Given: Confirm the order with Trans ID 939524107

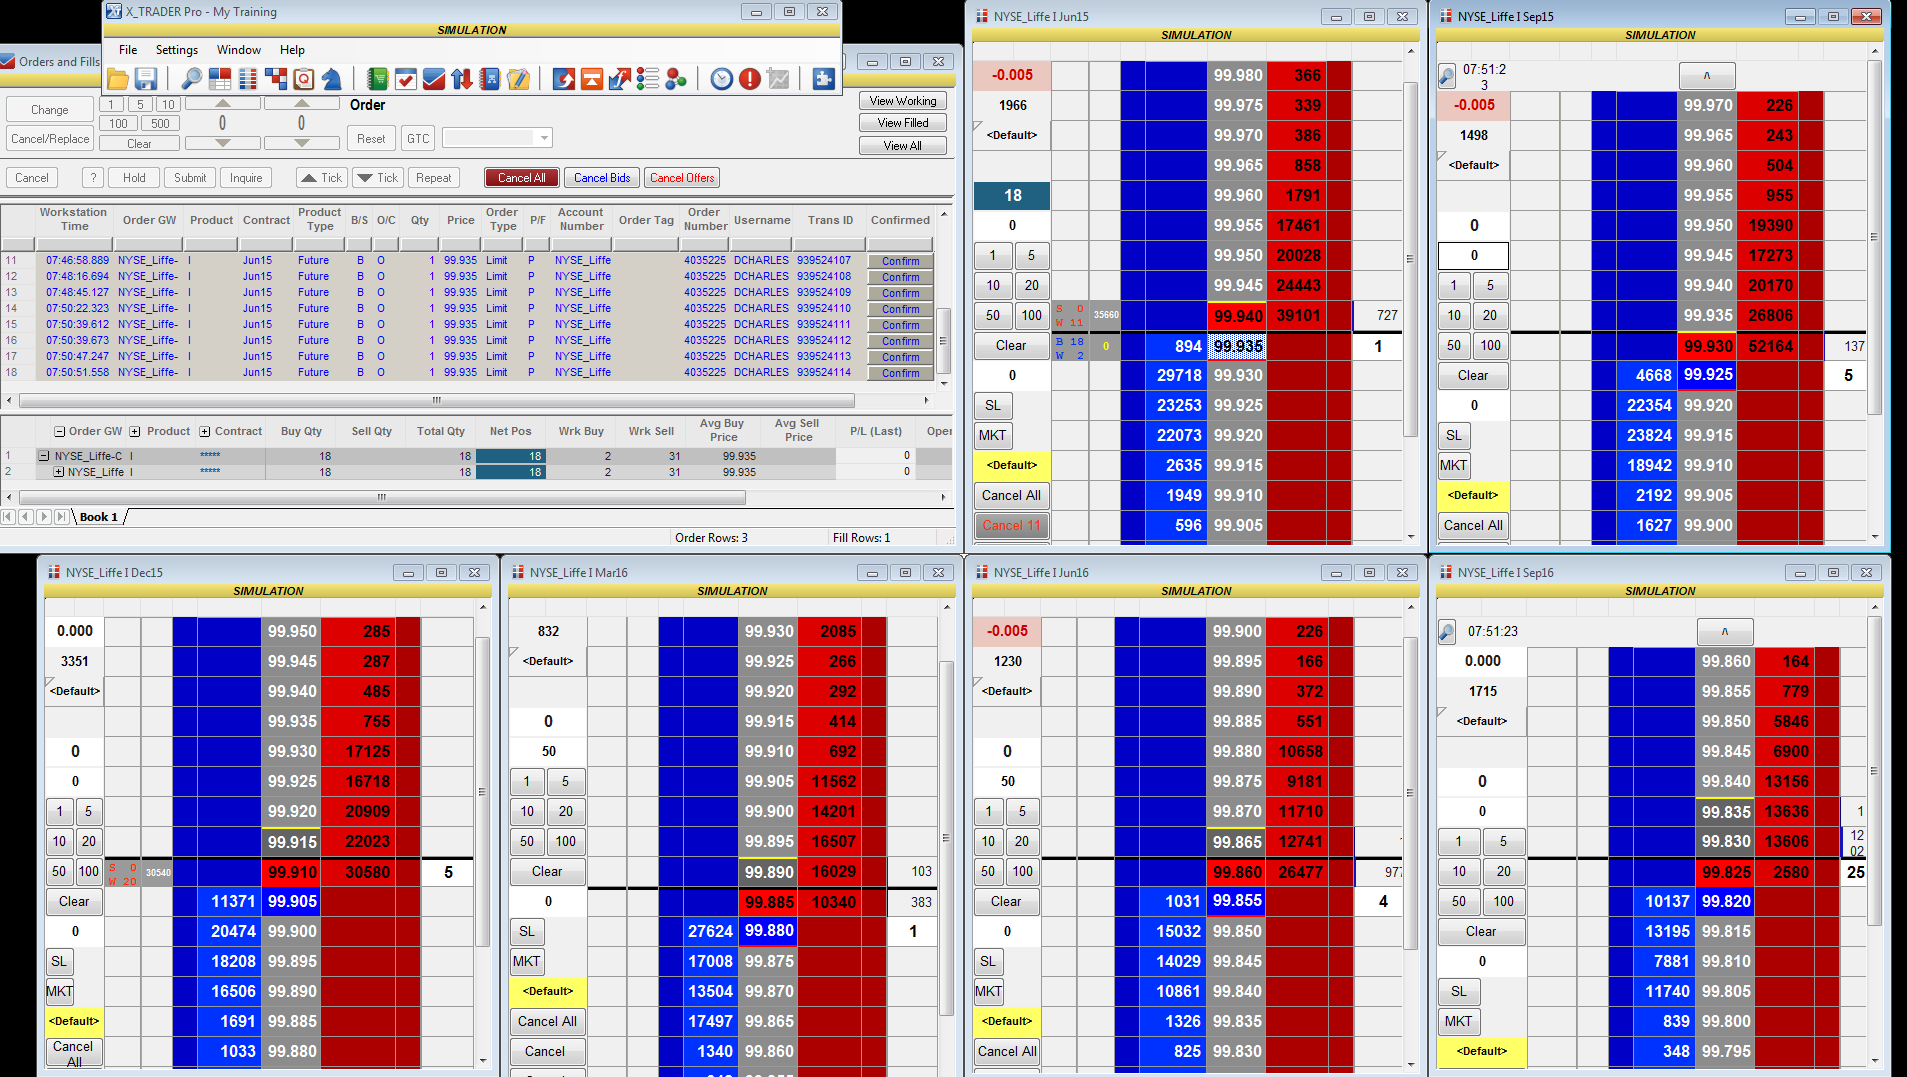Looking at the screenshot, I should 901,261.
